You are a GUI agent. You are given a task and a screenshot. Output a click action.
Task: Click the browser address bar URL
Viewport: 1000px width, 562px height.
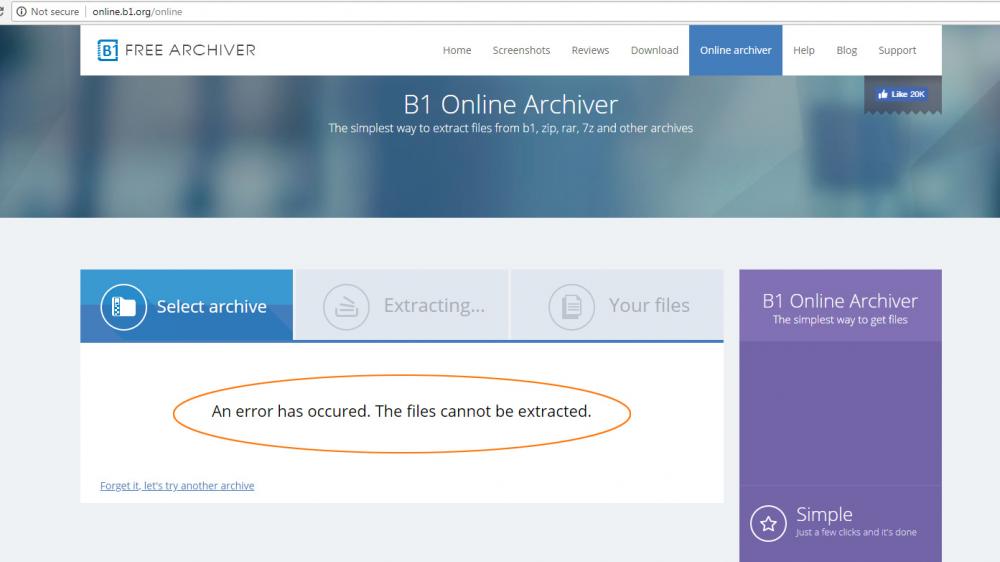click(x=137, y=11)
